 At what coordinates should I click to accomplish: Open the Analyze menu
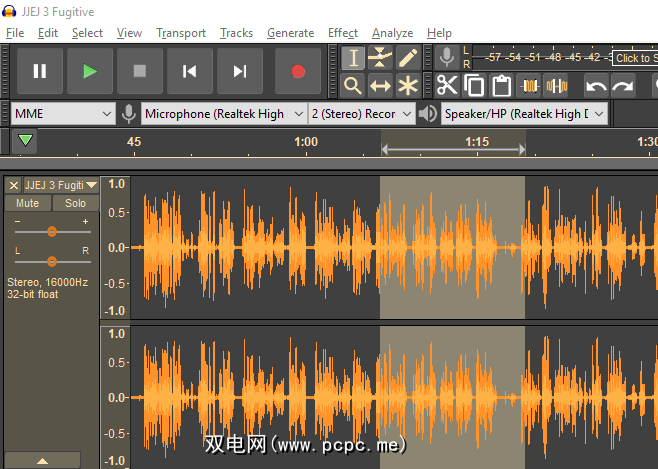(392, 33)
